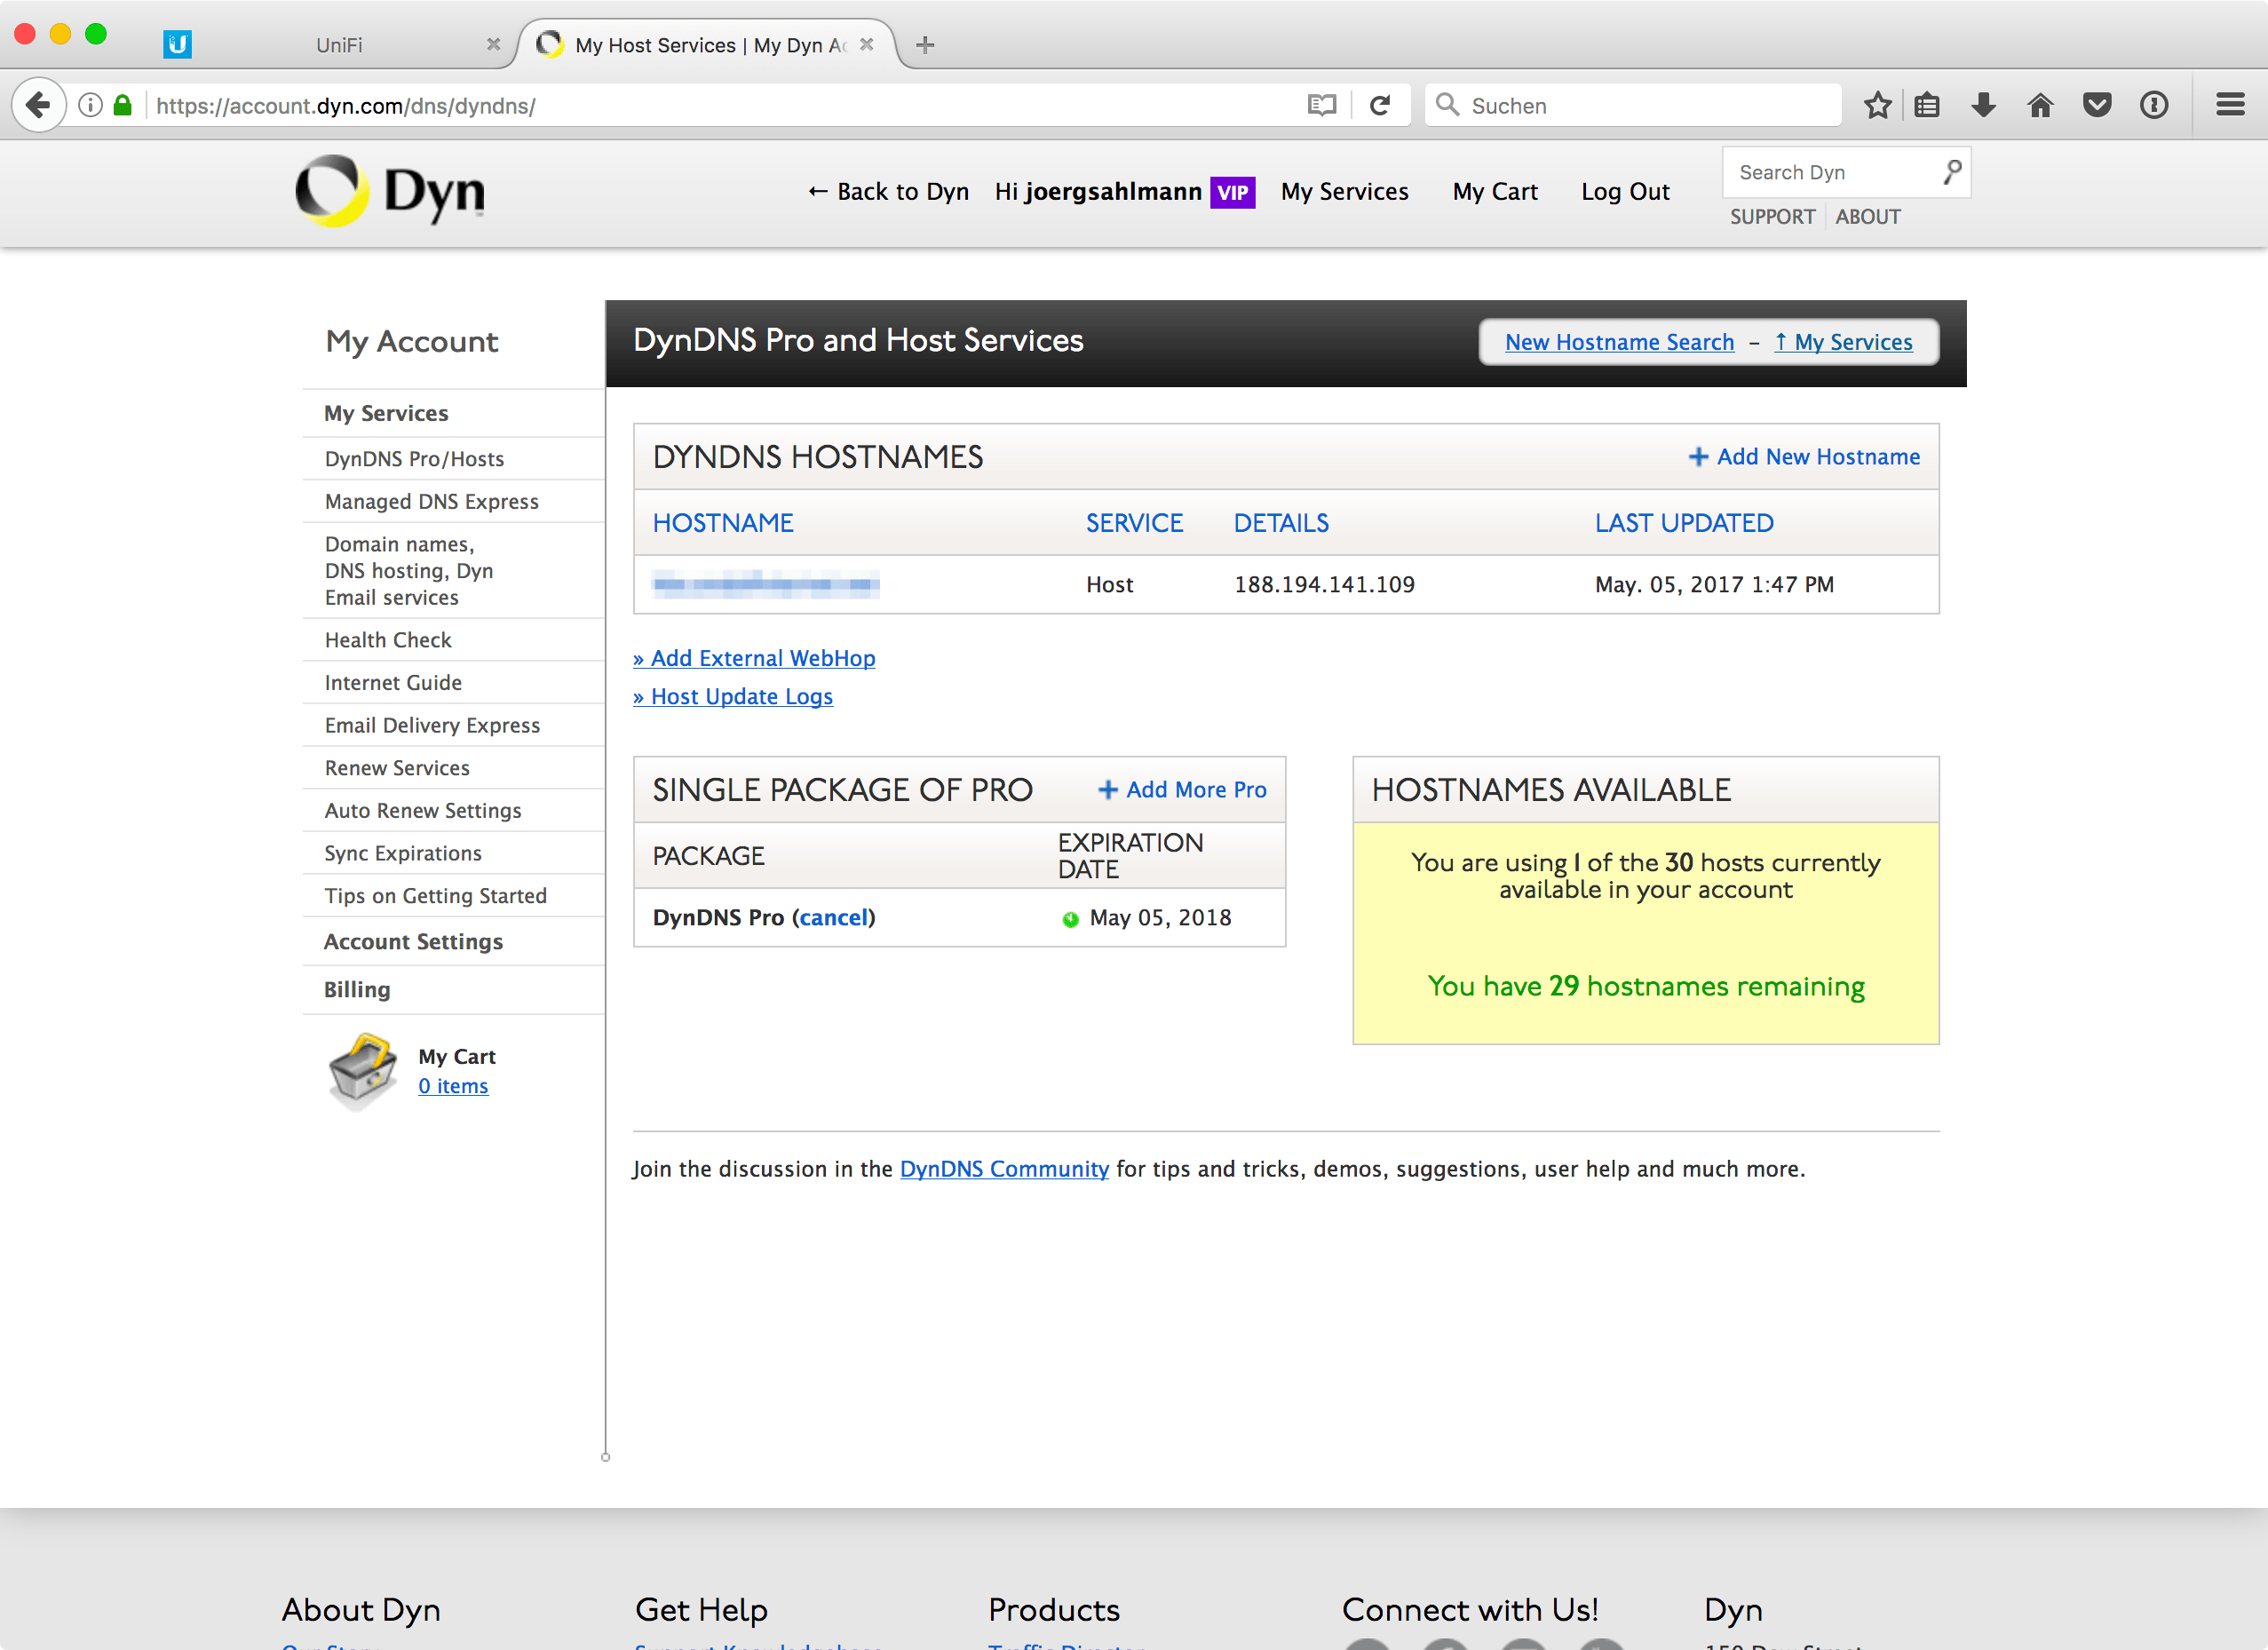This screenshot has height=1650, width=2268.
Task: Click the 0 items cart link
Action: [453, 1086]
